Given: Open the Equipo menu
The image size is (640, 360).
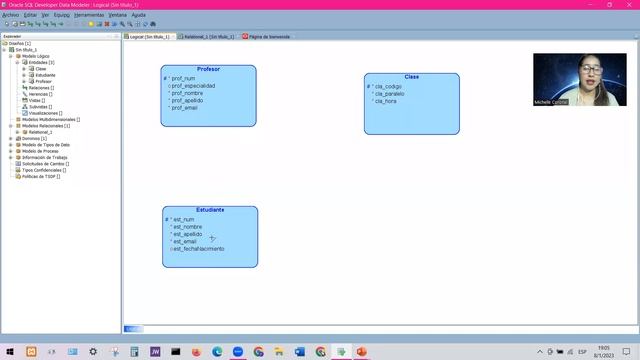Looking at the screenshot, I should coord(62,15).
